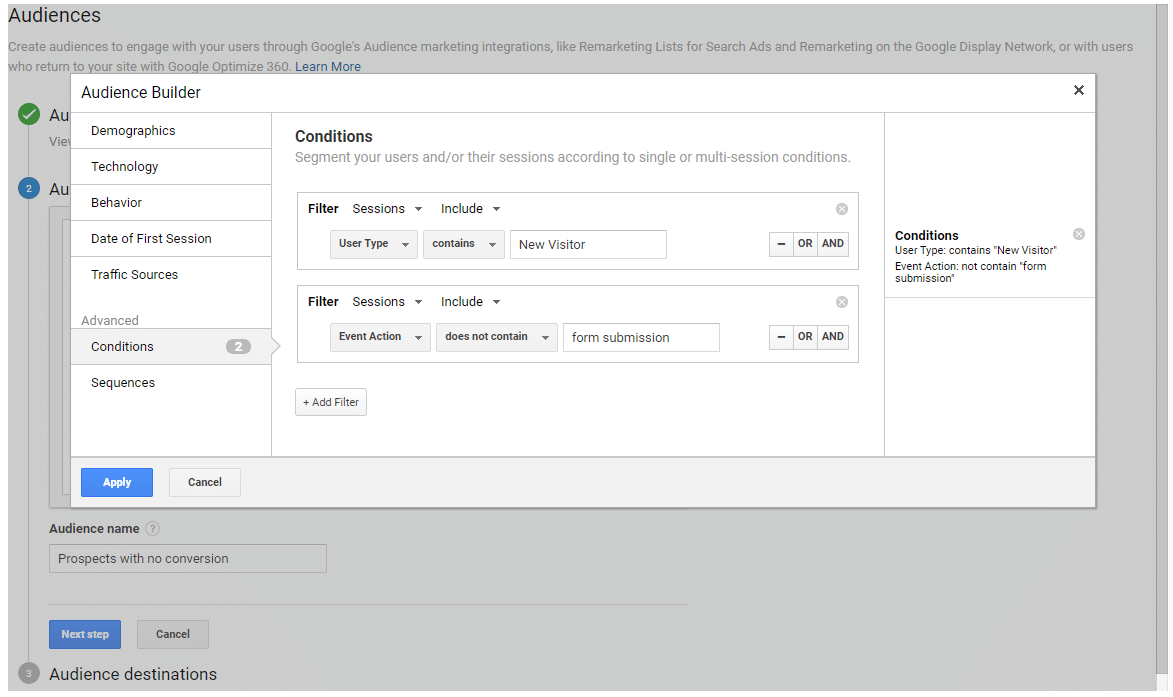
Task: Follow the Learn More link
Action: pyautogui.click(x=328, y=67)
